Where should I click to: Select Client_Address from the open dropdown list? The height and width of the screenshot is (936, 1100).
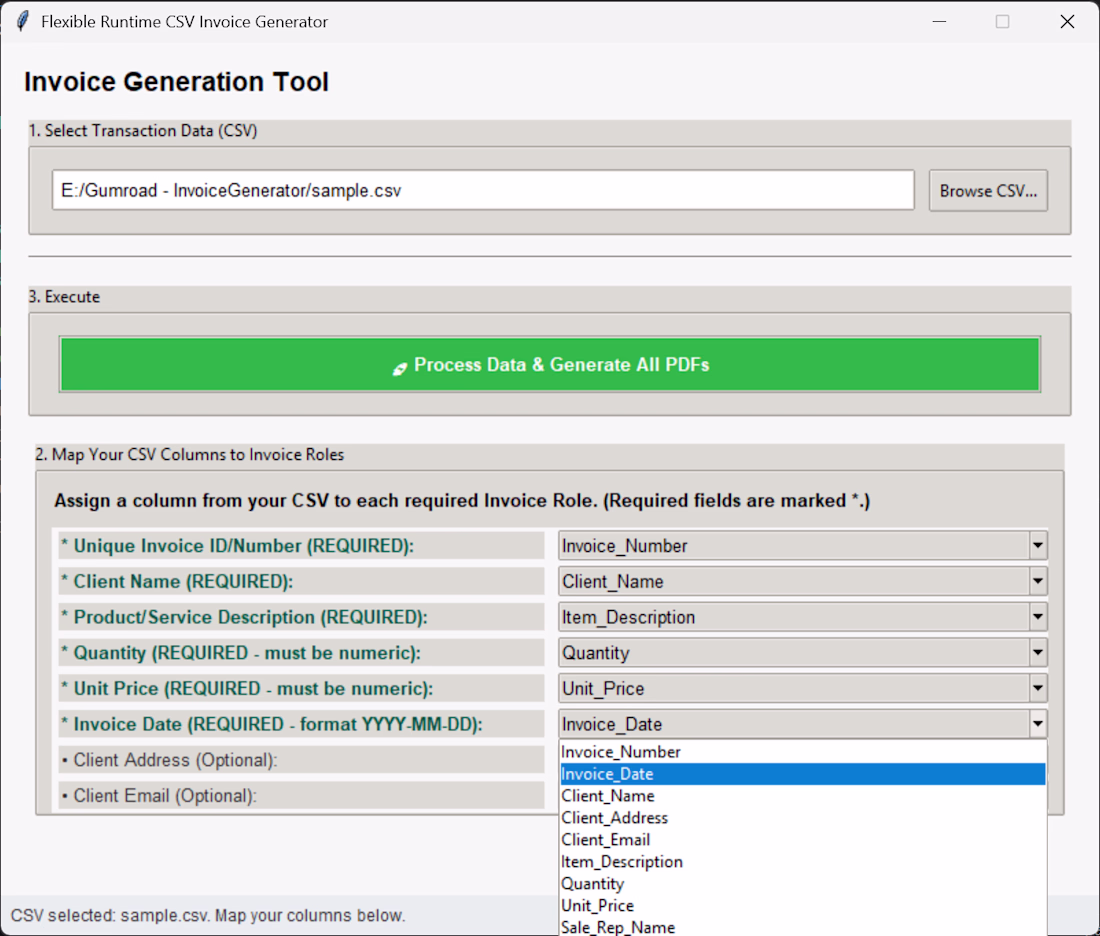click(x=803, y=818)
